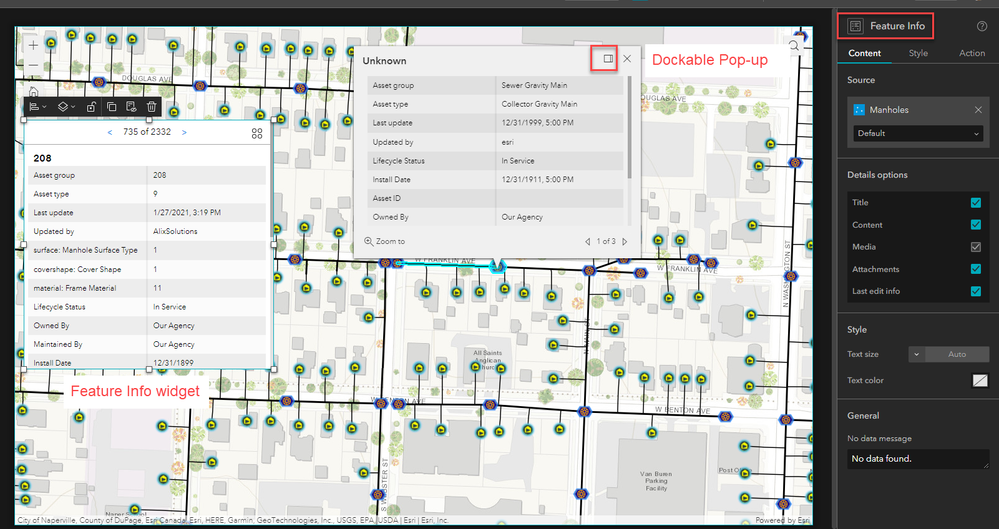The height and width of the screenshot is (529, 999).
Task: Select the widget's 'Lifecycle Status' row label
Action: tap(59, 307)
